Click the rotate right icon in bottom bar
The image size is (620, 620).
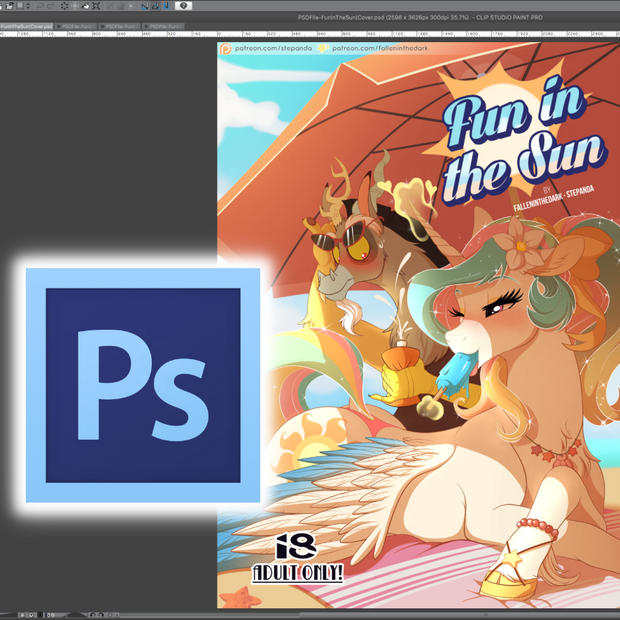pos(101,615)
